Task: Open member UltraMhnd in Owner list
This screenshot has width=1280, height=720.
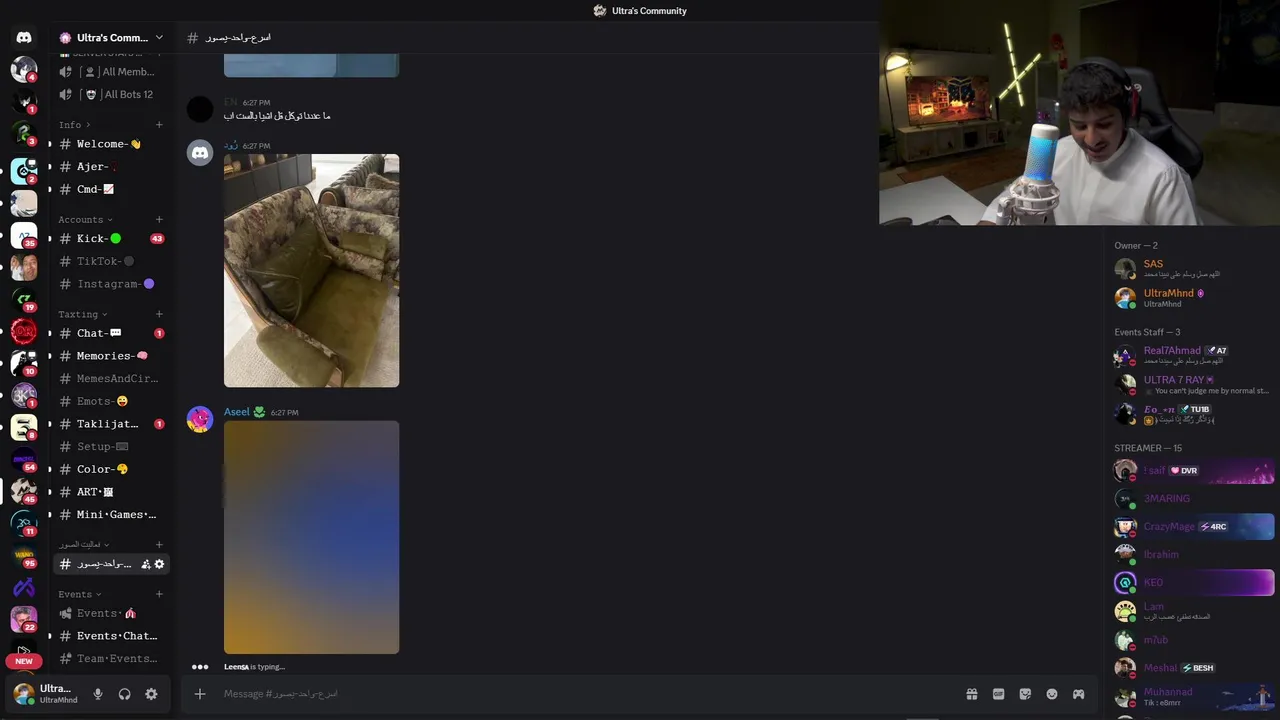Action: [x=1193, y=298]
